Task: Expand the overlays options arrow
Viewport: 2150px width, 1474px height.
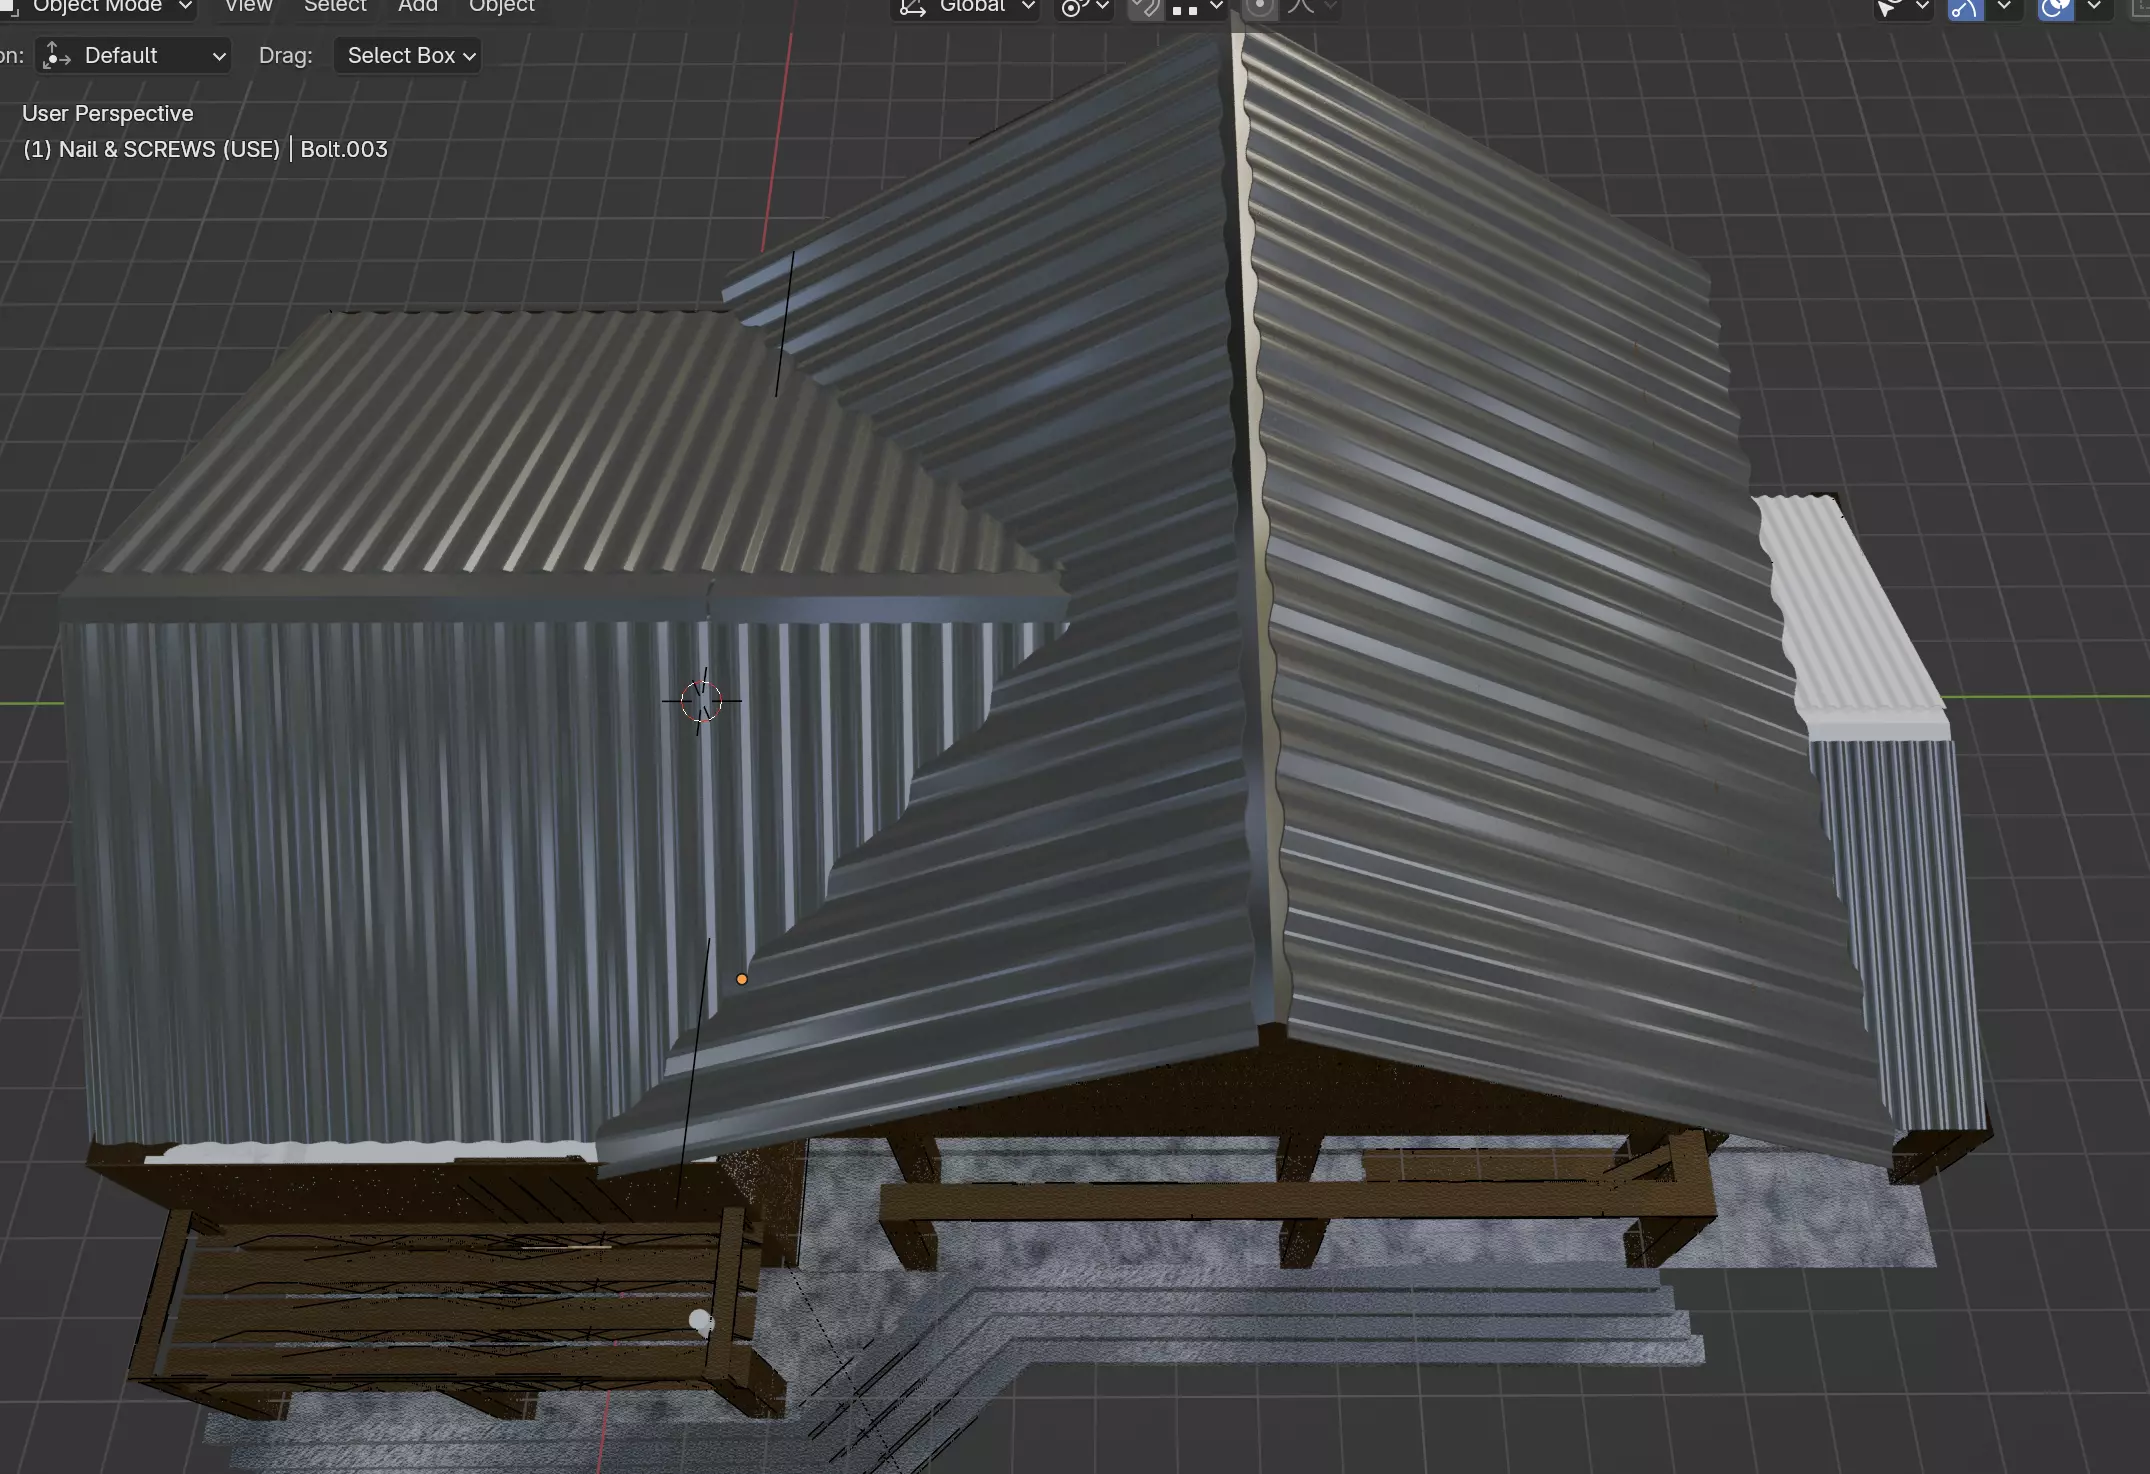Action: [x=2093, y=7]
